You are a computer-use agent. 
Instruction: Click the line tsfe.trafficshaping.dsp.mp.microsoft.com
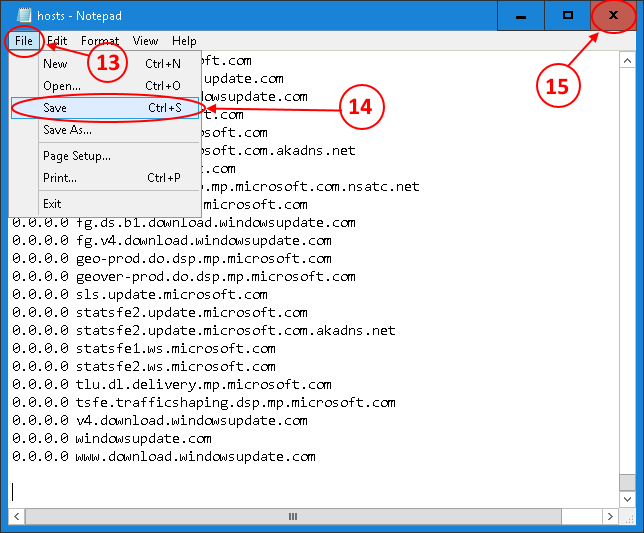coord(204,403)
